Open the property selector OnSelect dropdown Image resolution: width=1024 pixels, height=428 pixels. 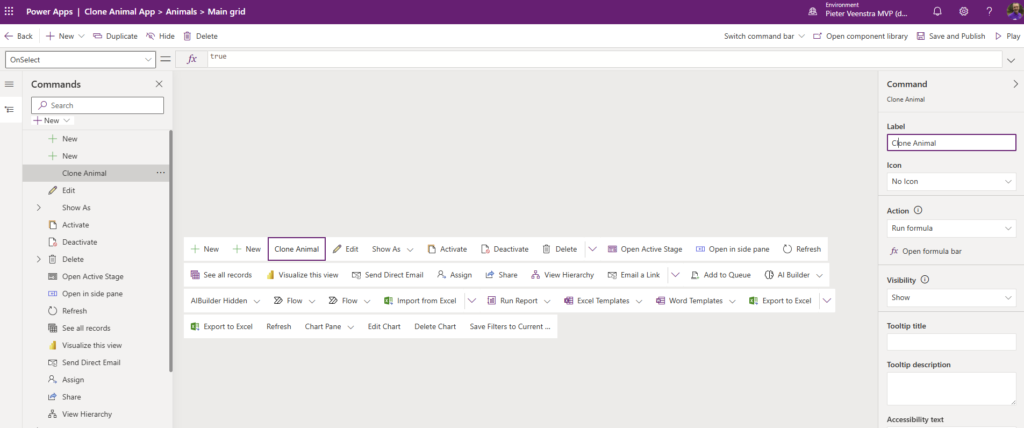80,59
